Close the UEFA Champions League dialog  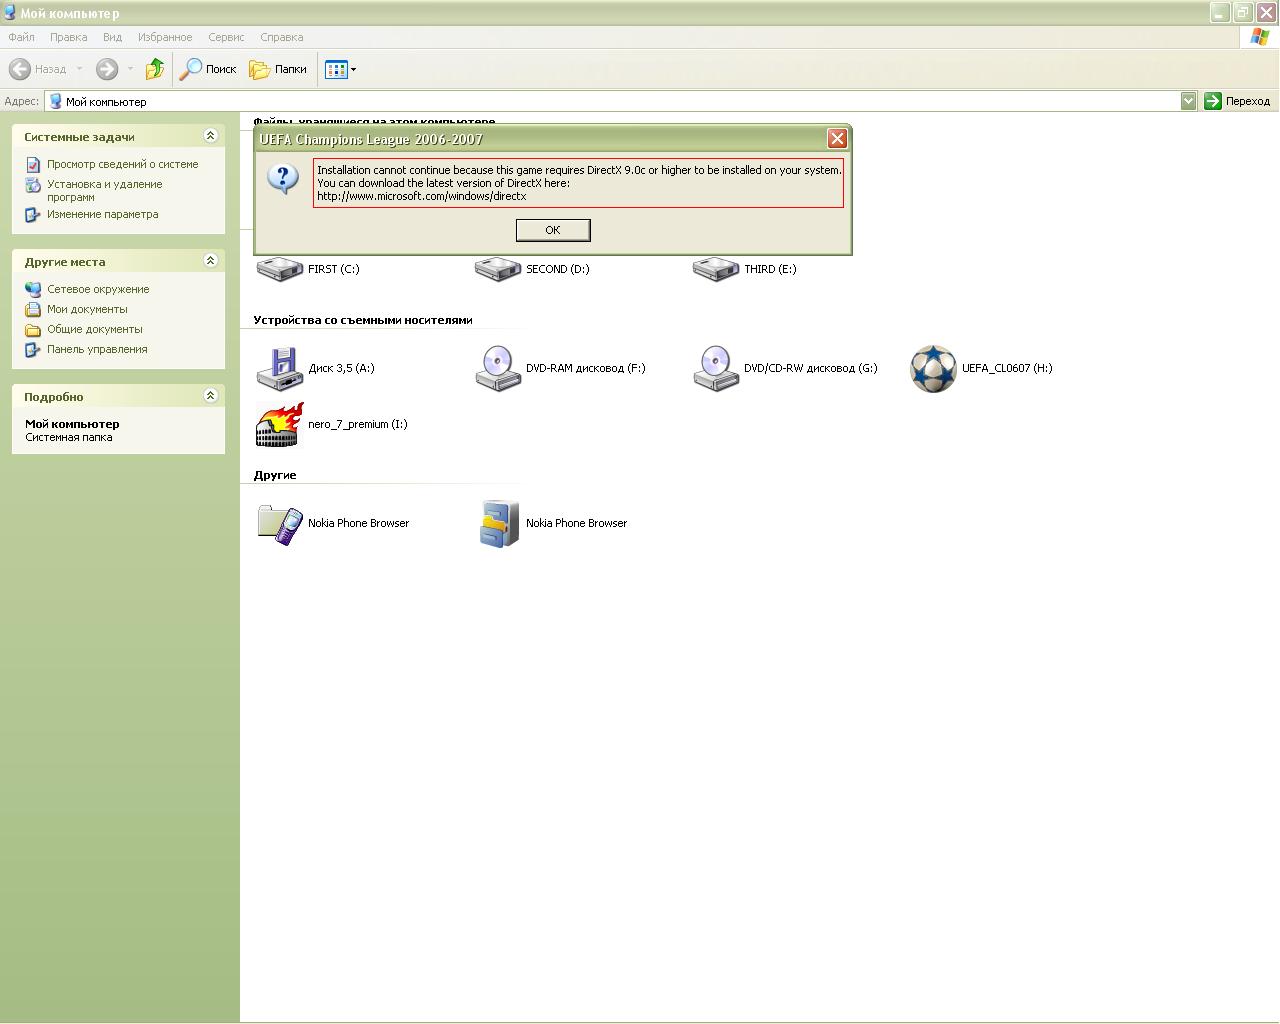(x=837, y=139)
